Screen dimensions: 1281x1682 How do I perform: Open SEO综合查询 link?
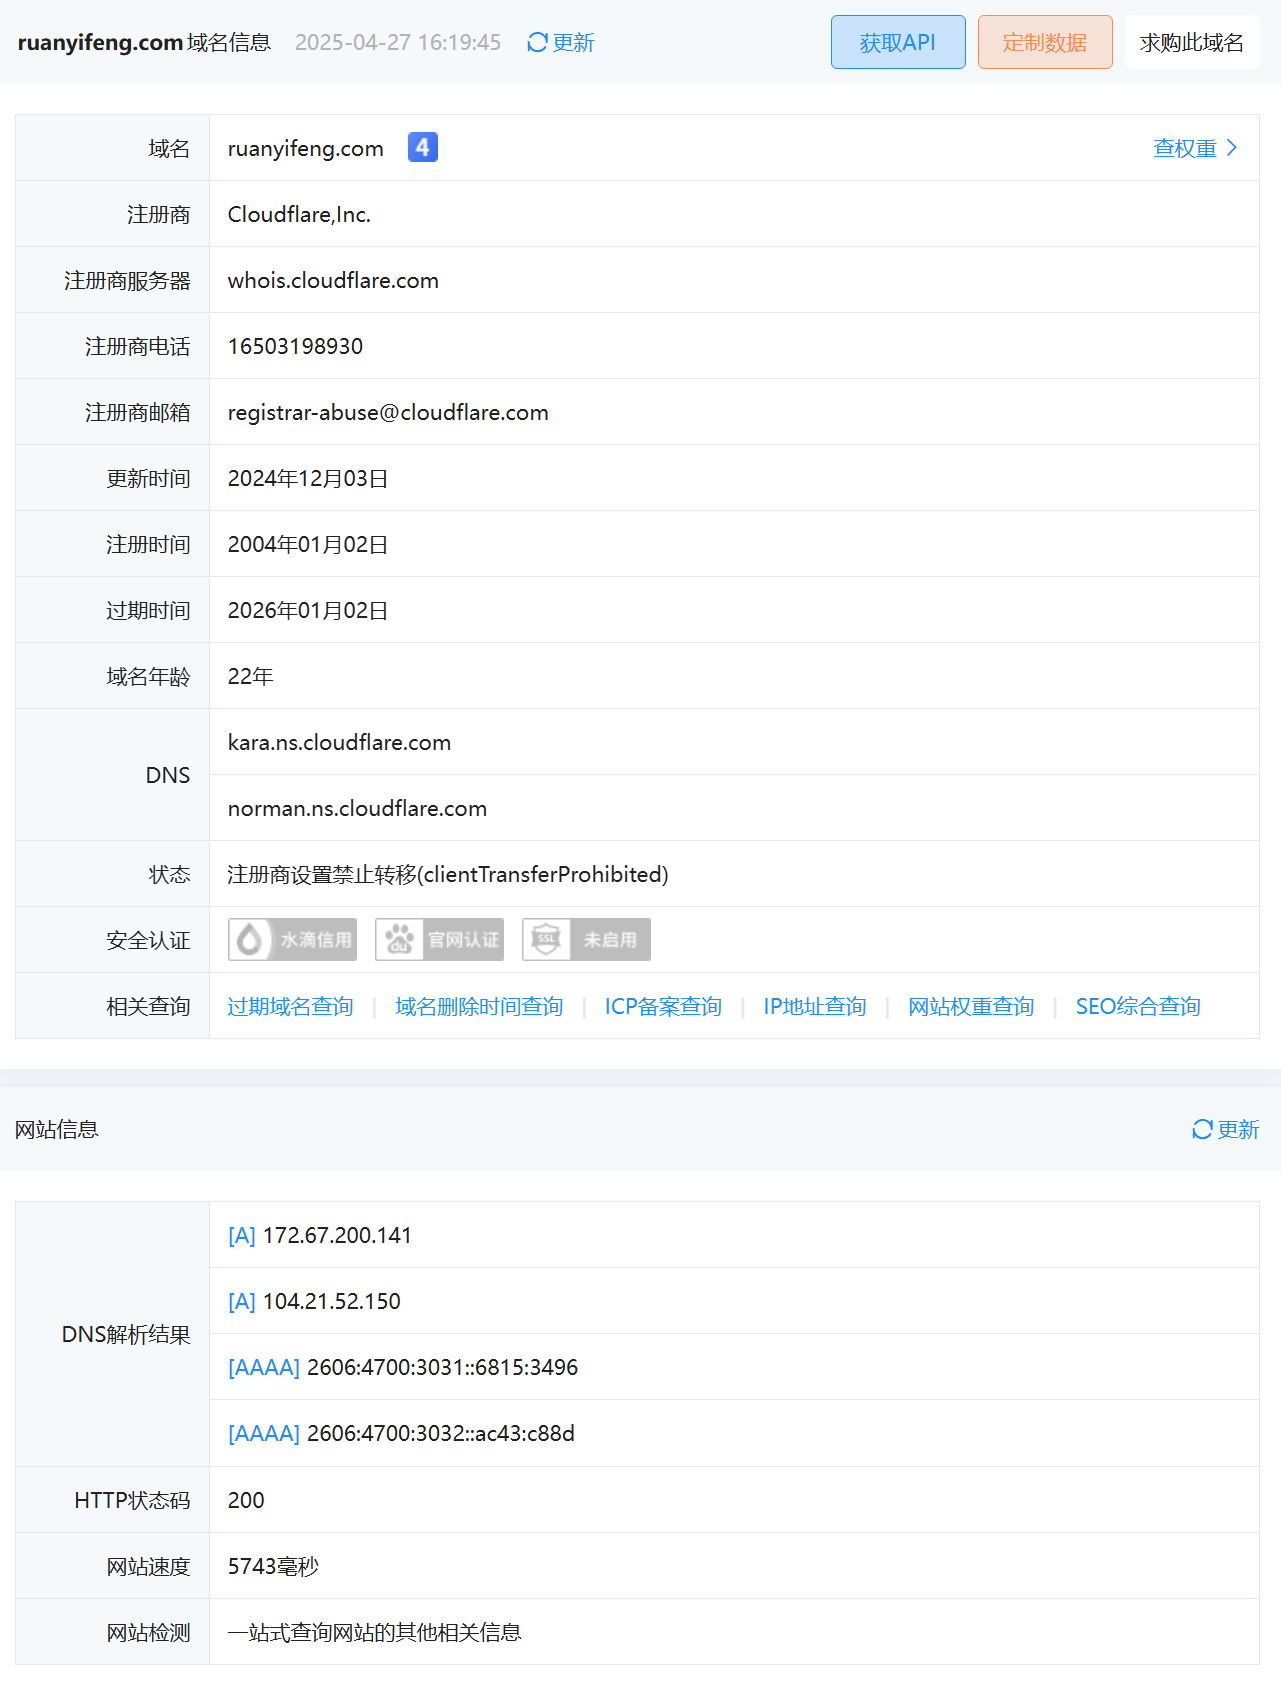pos(1138,1006)
